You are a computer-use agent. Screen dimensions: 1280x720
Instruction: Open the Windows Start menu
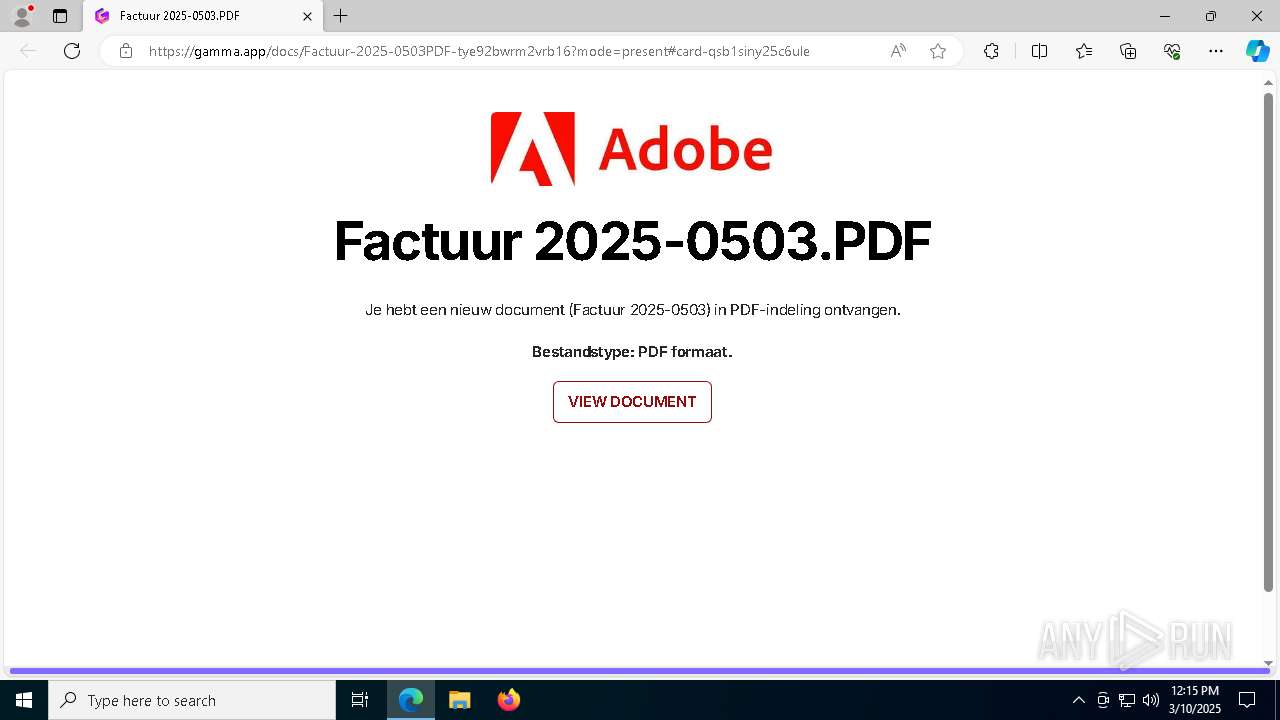[x=24, y=700]
